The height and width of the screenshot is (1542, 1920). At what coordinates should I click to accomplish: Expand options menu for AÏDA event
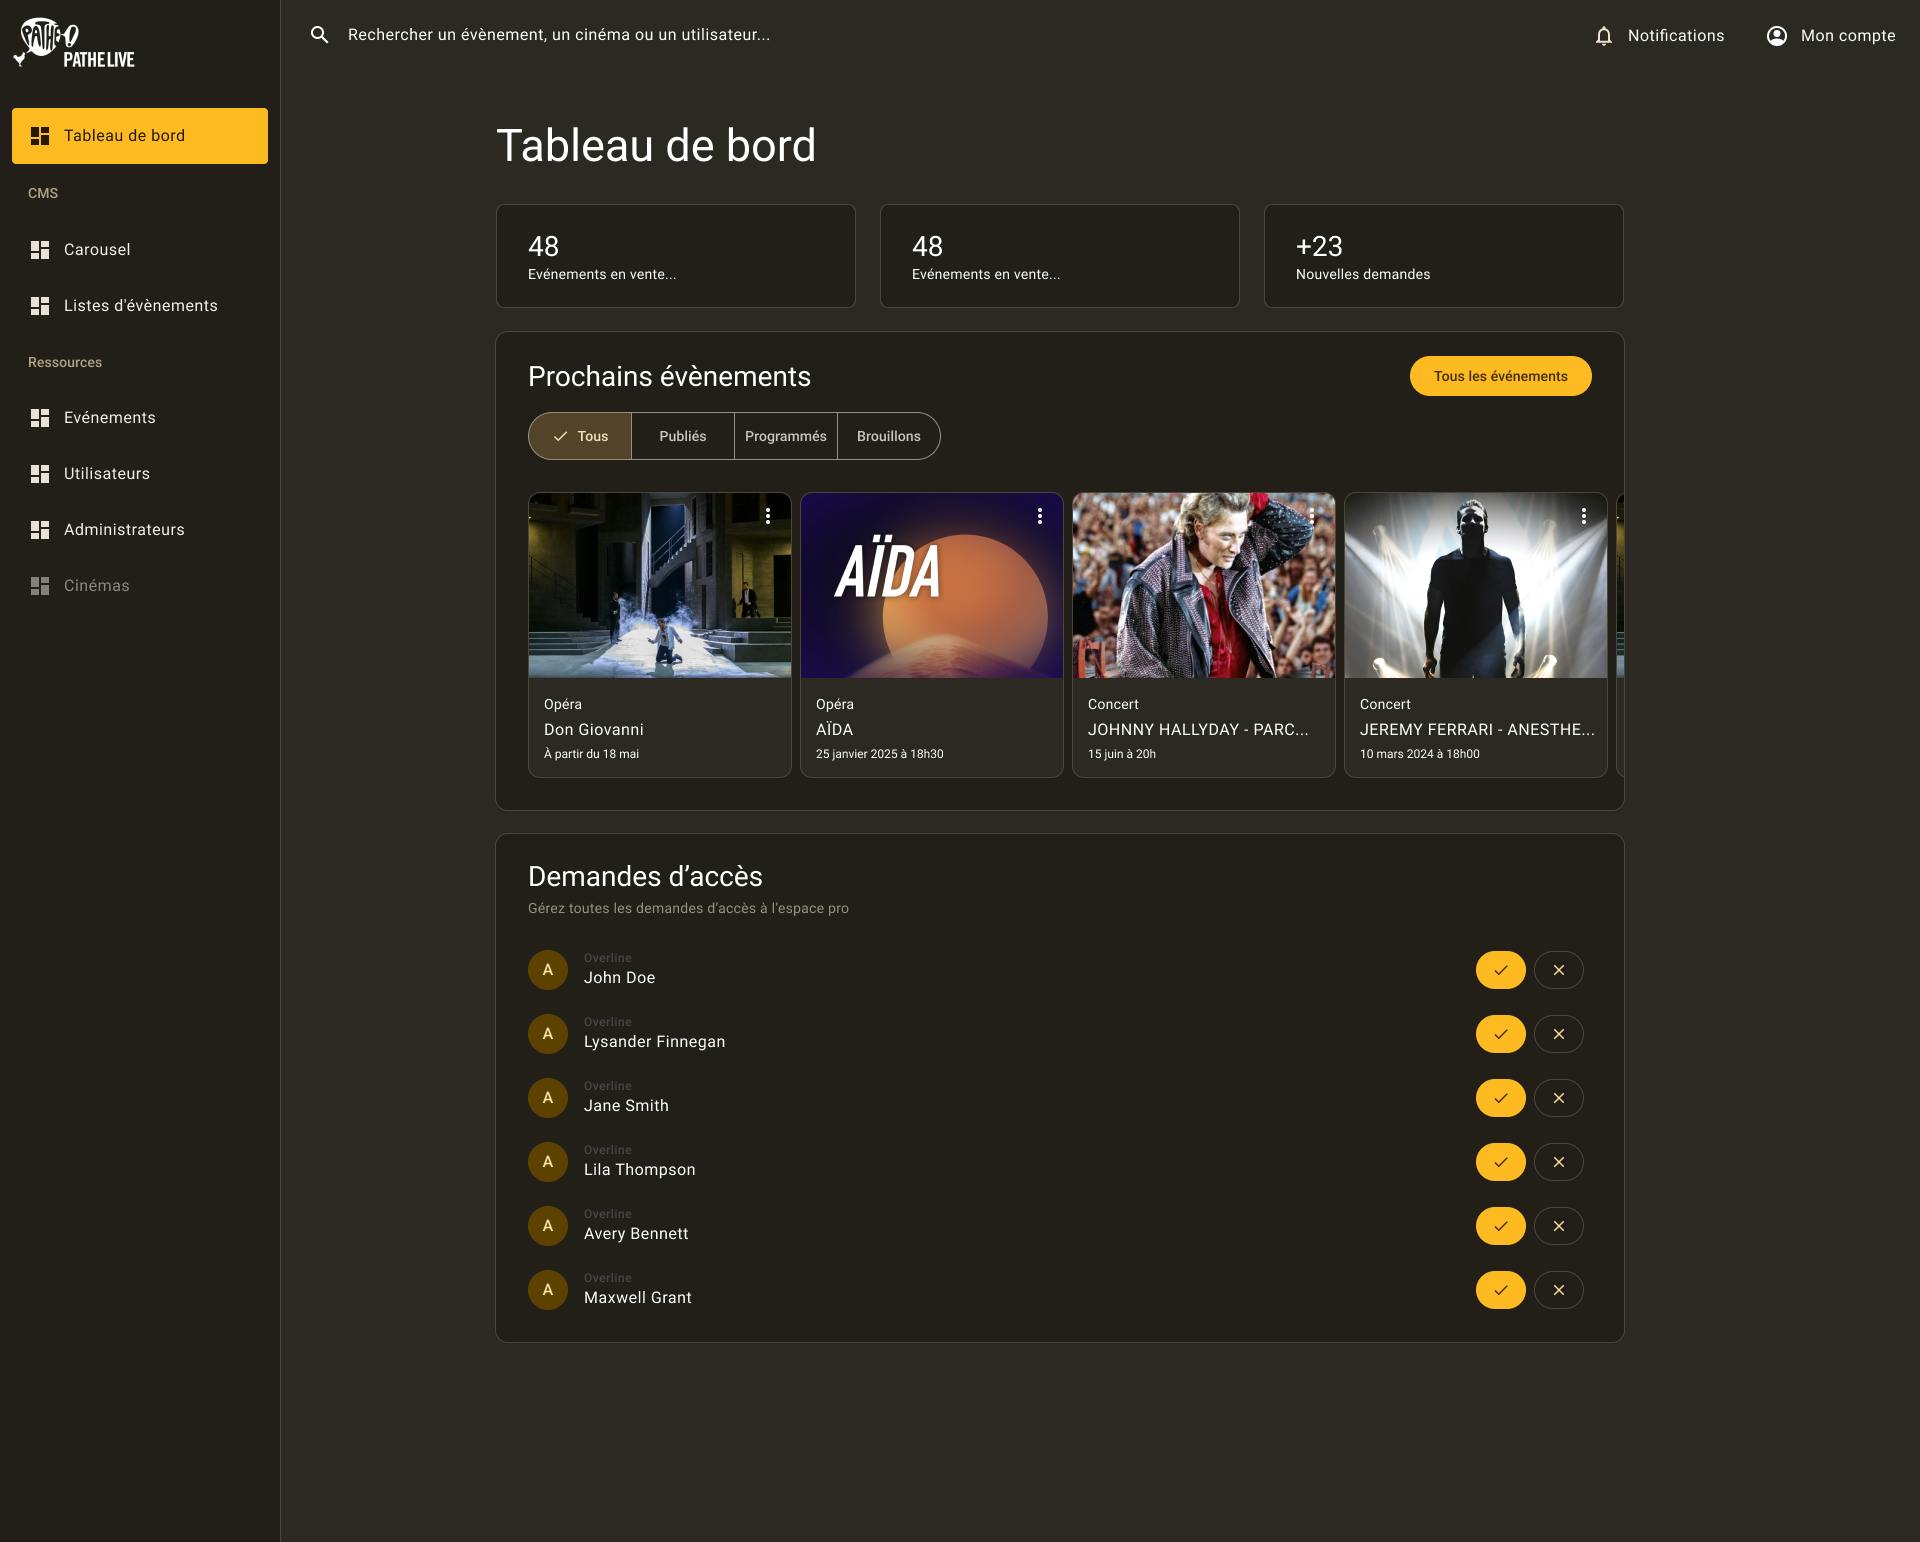pos(1040,515)
